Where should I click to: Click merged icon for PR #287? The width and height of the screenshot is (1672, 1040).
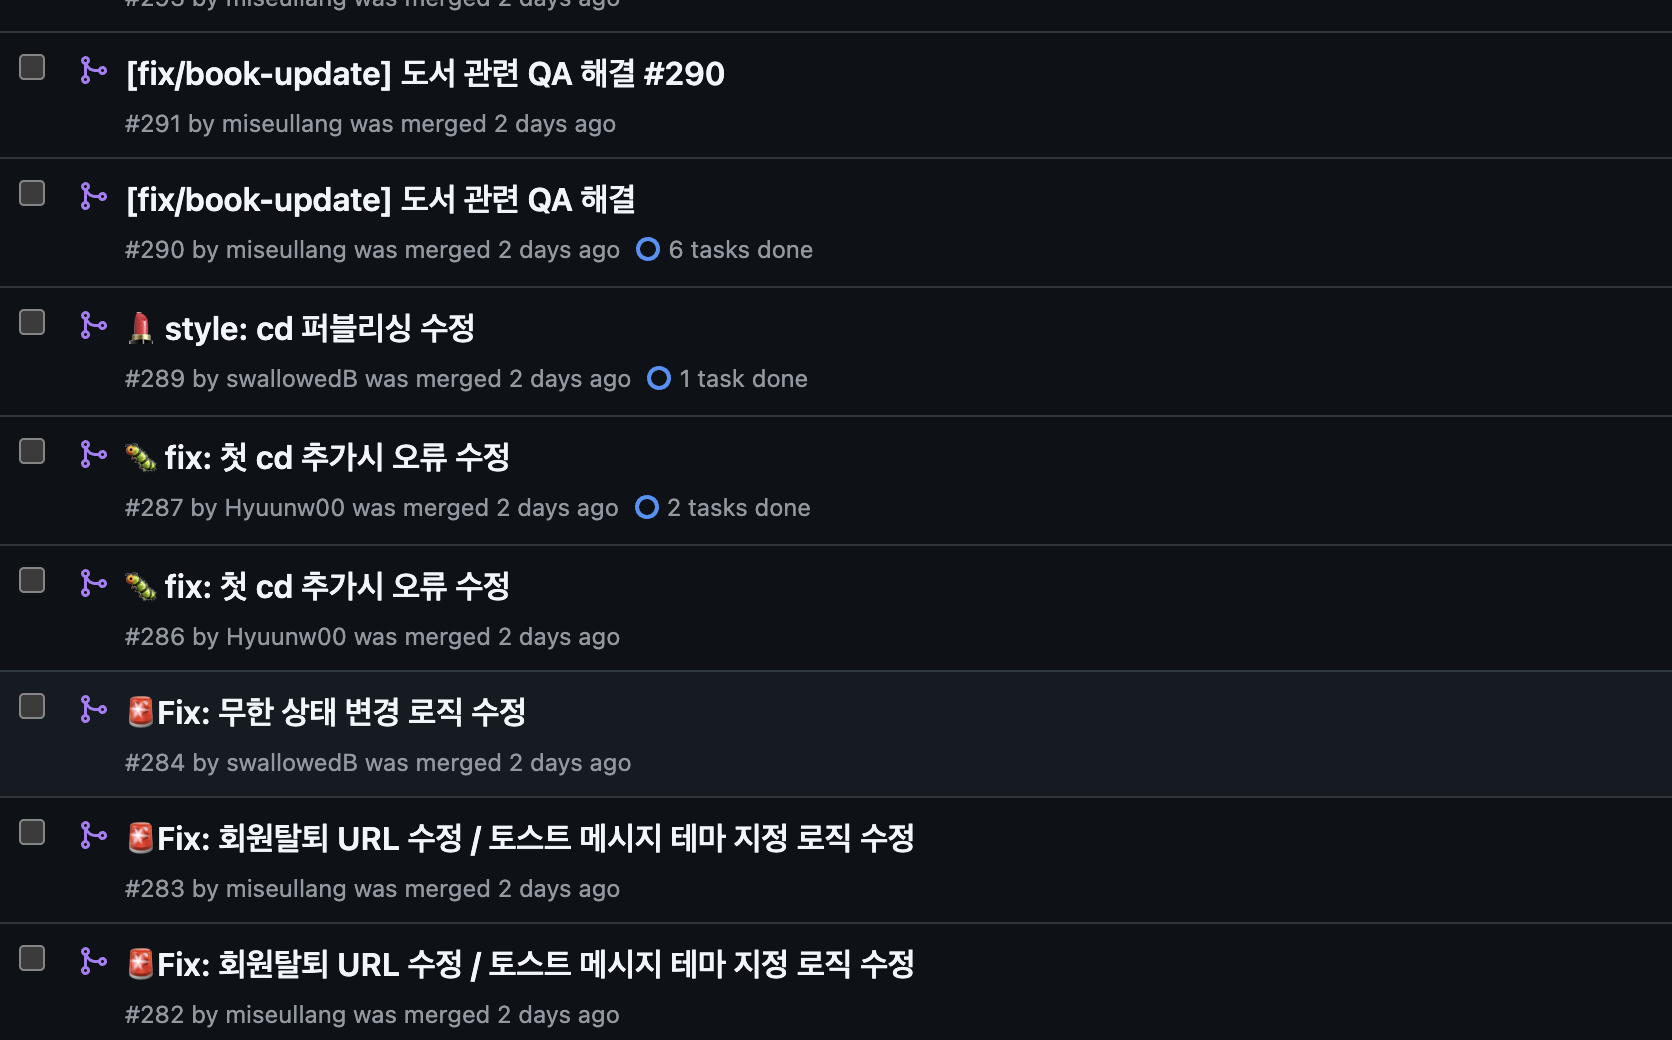pos(93,454)
